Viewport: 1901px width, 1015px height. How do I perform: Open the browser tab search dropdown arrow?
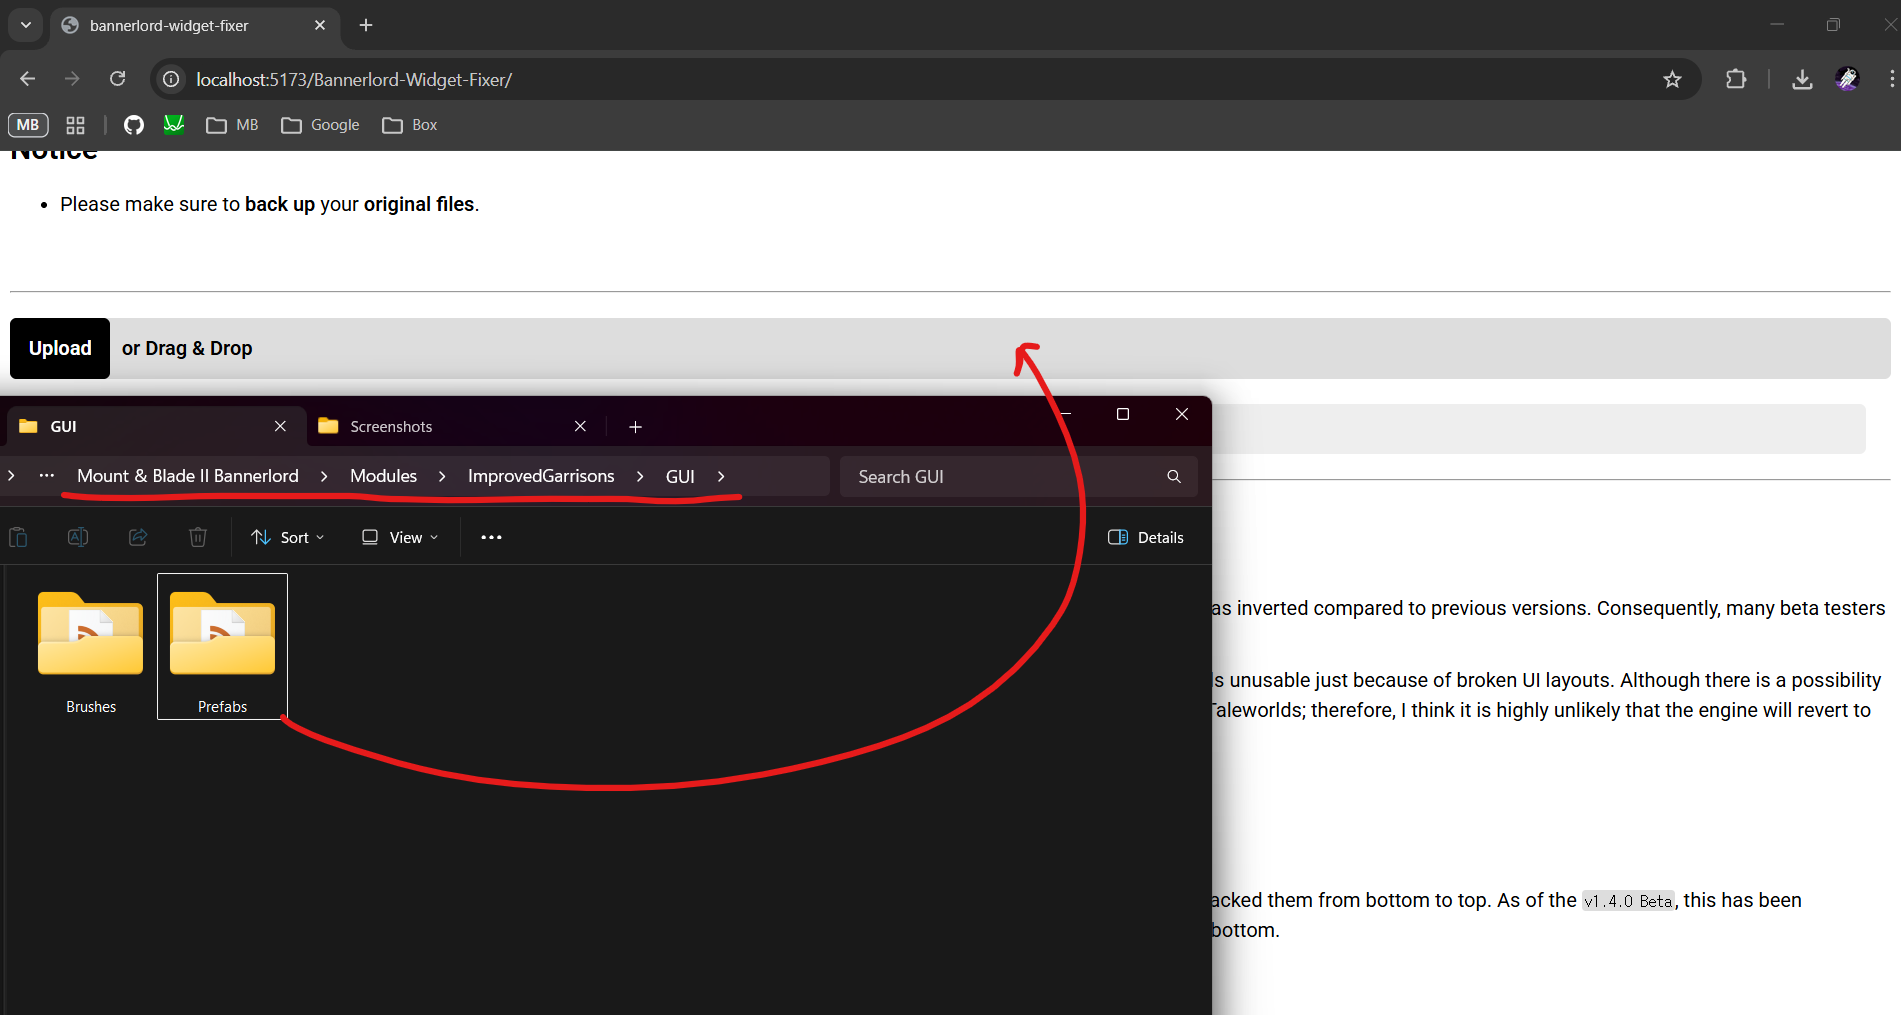tap(26, 25)
